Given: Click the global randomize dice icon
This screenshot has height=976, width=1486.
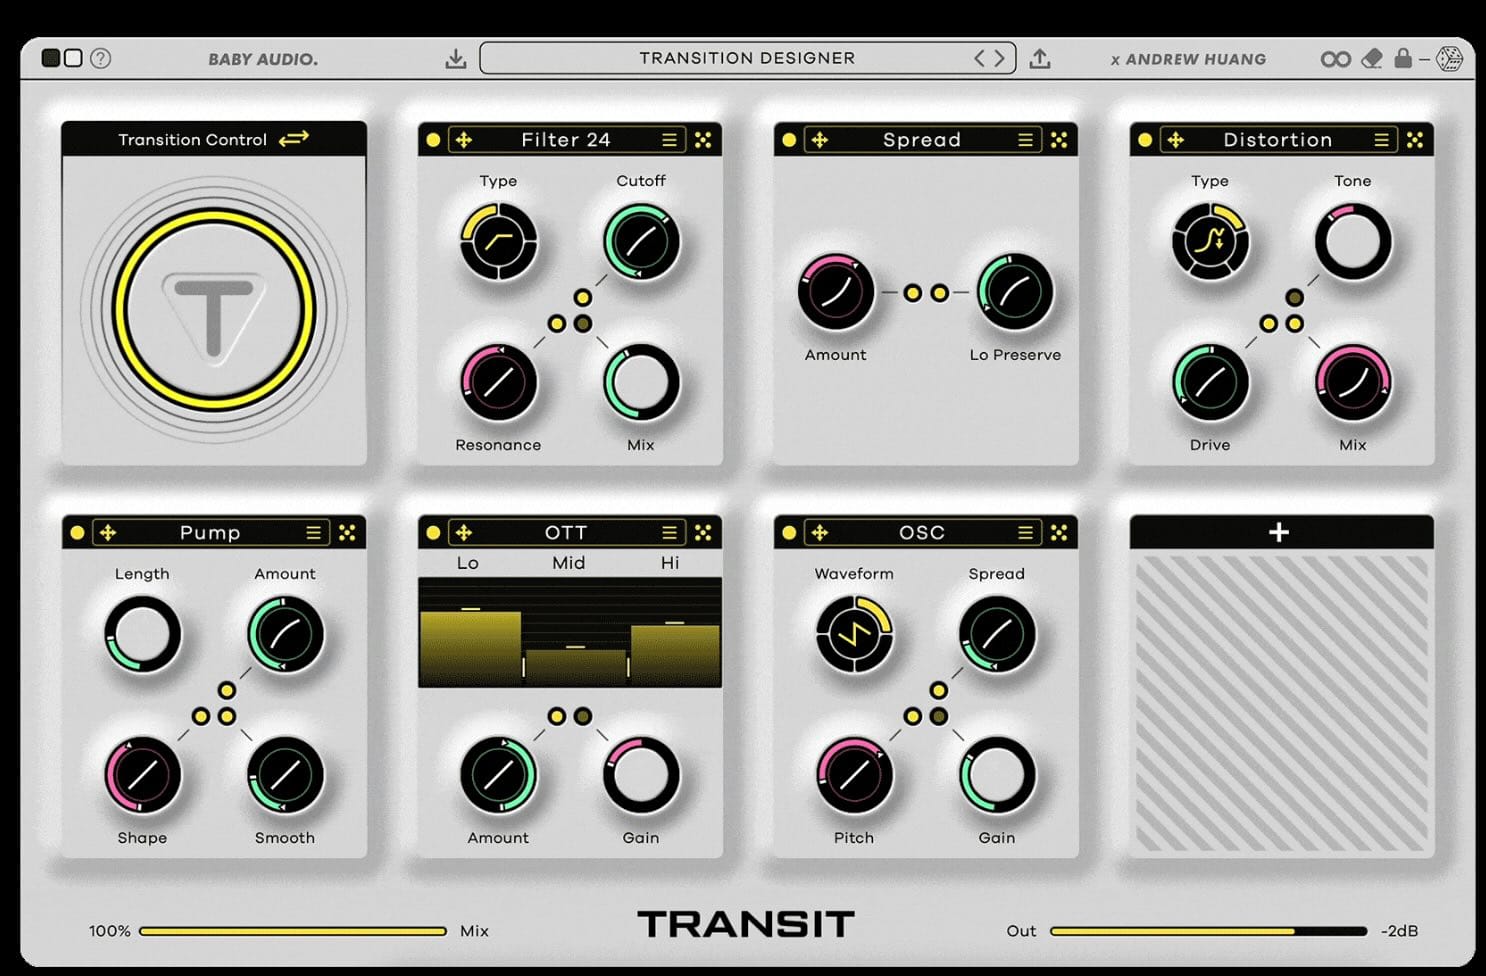Looking at the screenshot, I should (1449, 59).
